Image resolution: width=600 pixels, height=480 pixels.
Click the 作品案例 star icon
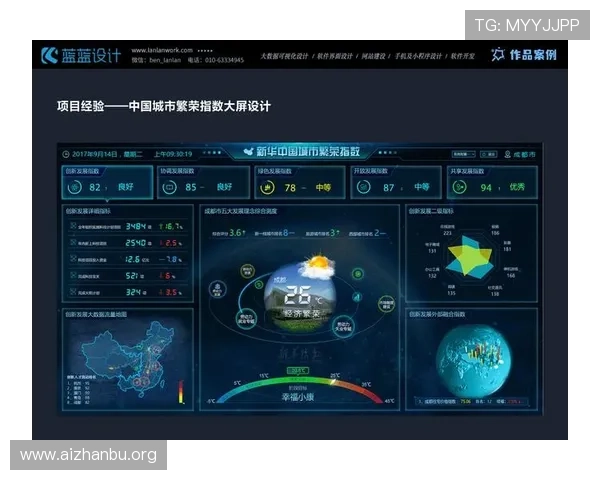tap(497, 55)
